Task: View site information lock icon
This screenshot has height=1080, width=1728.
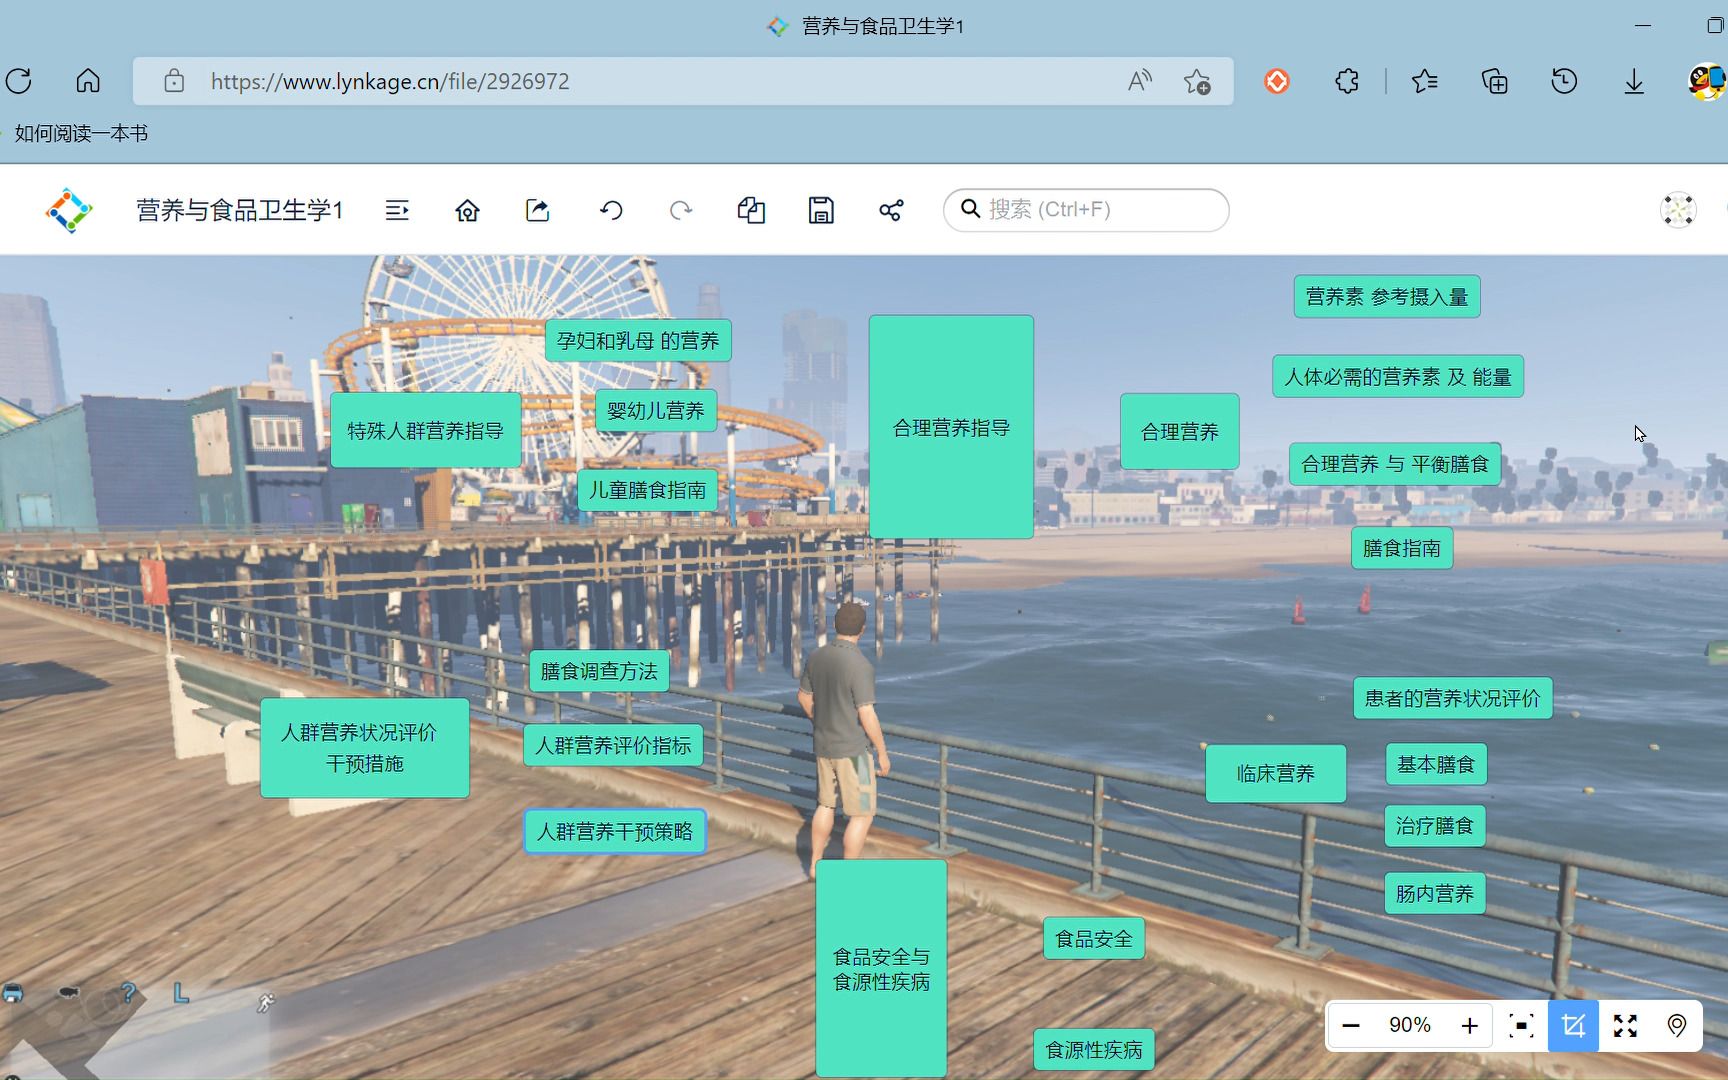Action: pyautogui.click(x=174, y=81)
